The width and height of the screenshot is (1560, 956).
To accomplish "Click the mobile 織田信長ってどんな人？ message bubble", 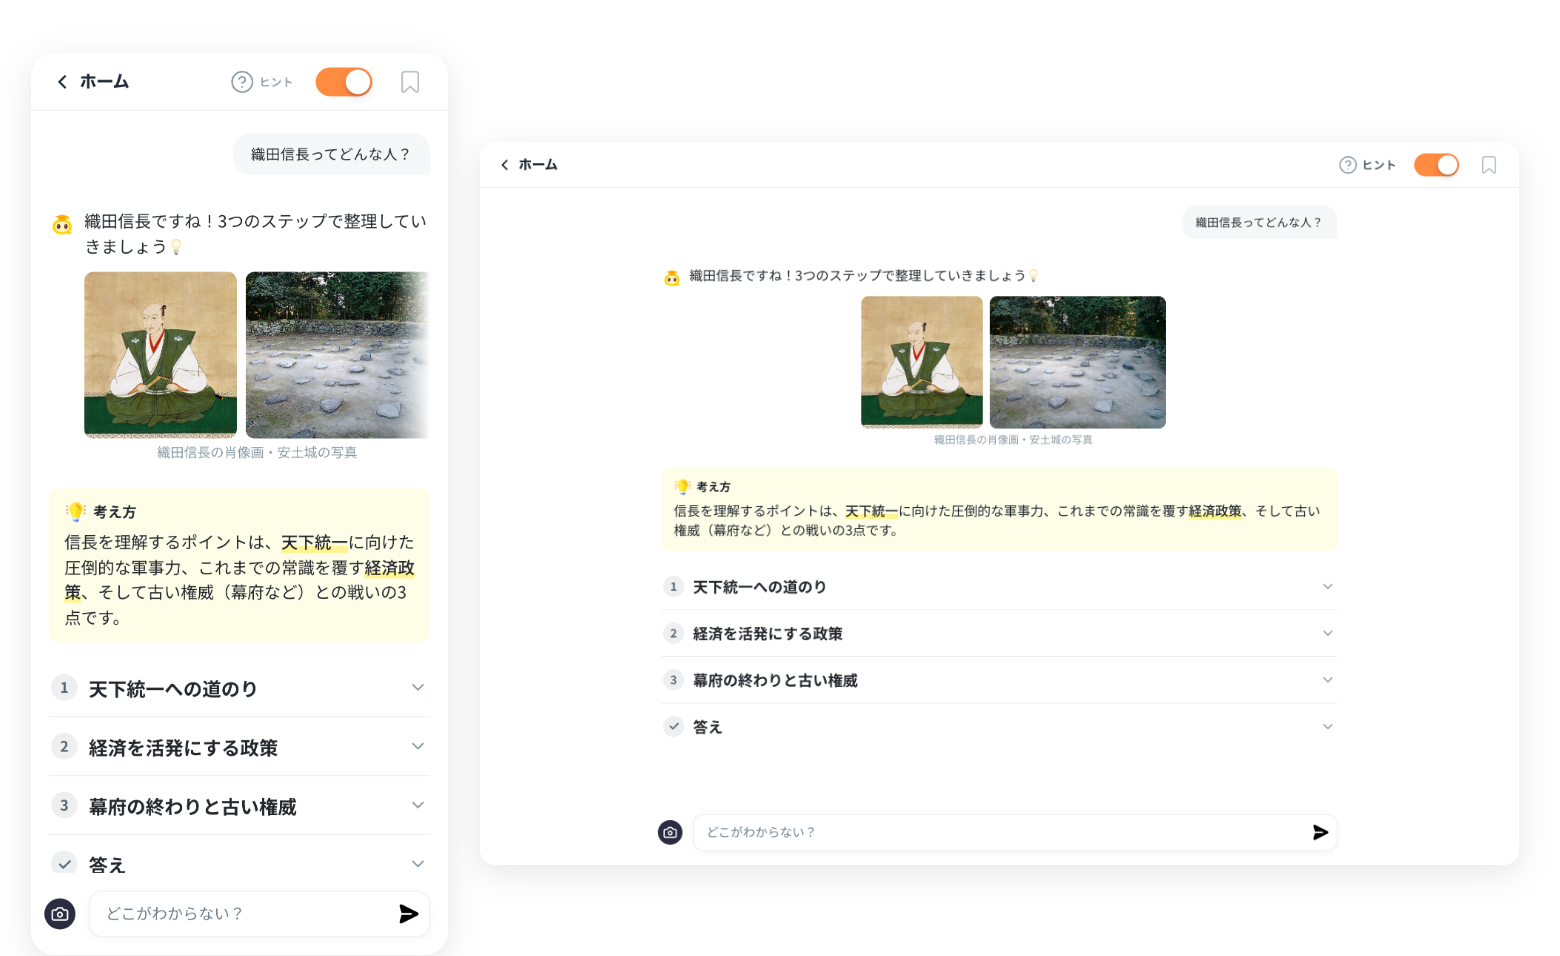I will 331,154.
